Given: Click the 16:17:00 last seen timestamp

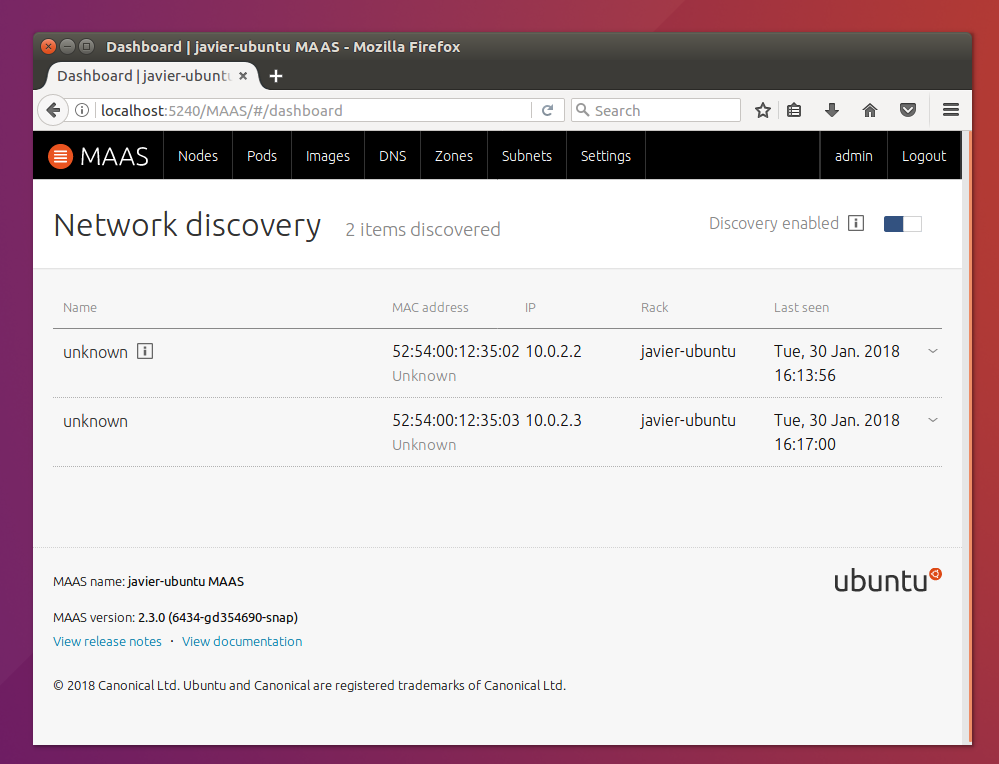Looking at the screenshot, I should tap(805, 444).
